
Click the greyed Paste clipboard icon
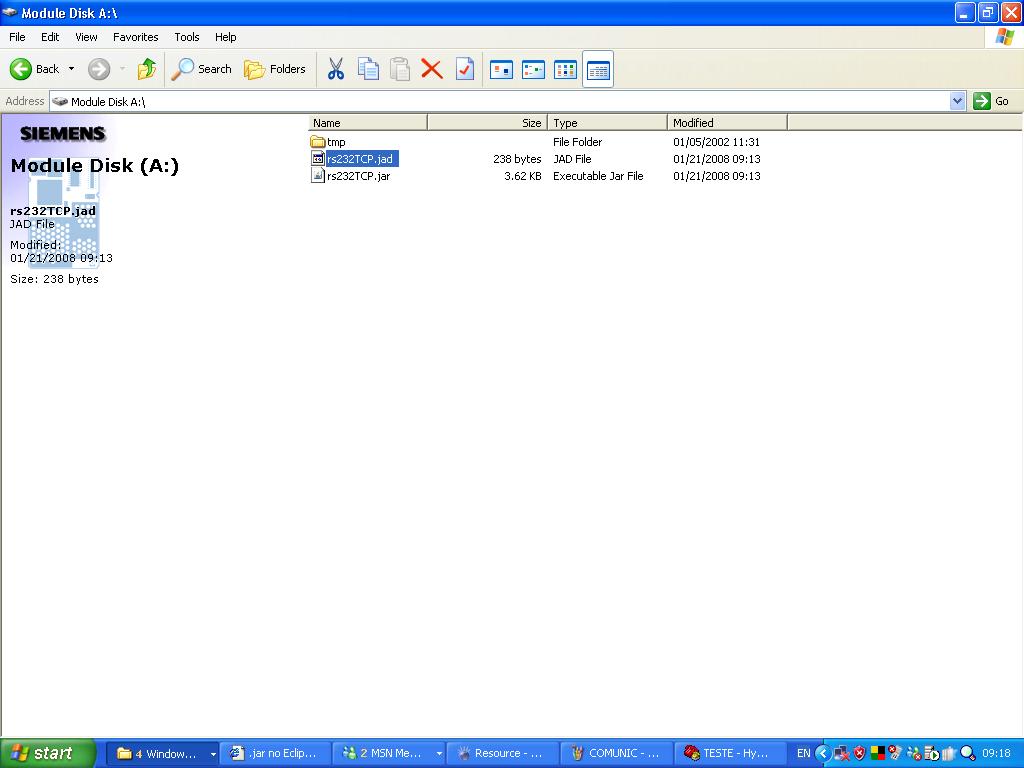[400, 69]
